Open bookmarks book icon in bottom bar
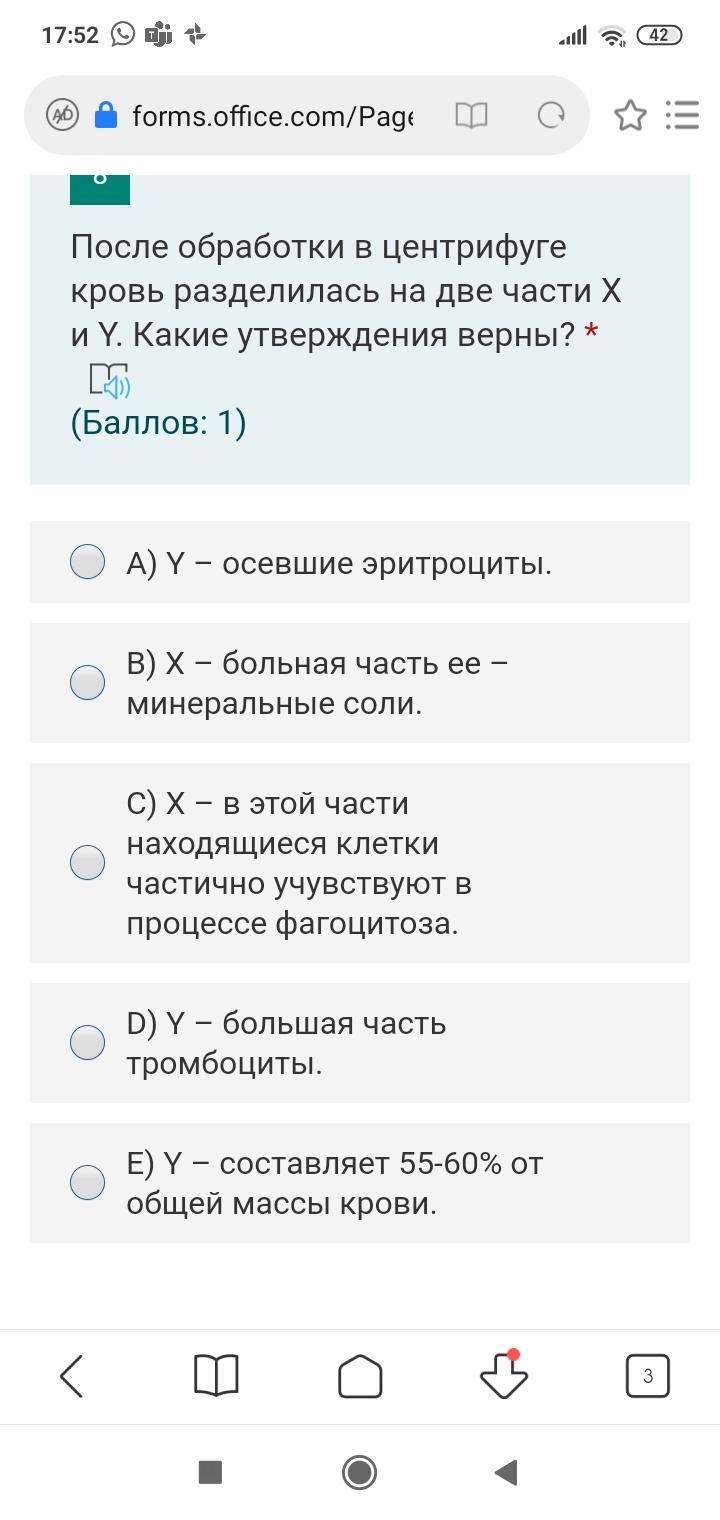Image resolution: width=720 pixels, height=1520 pixels. tap(215, 1376)
